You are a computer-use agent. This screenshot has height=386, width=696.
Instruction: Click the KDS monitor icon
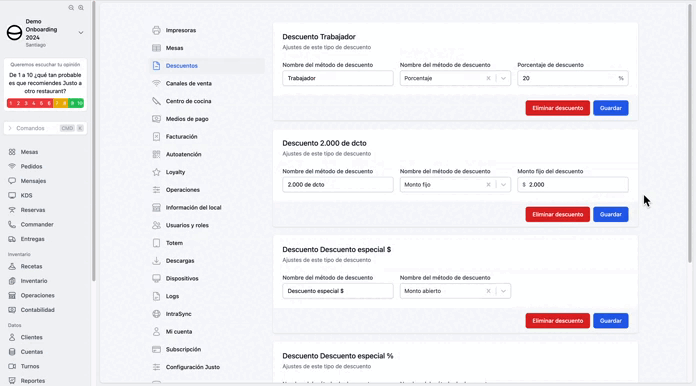[x=12, y=195]
